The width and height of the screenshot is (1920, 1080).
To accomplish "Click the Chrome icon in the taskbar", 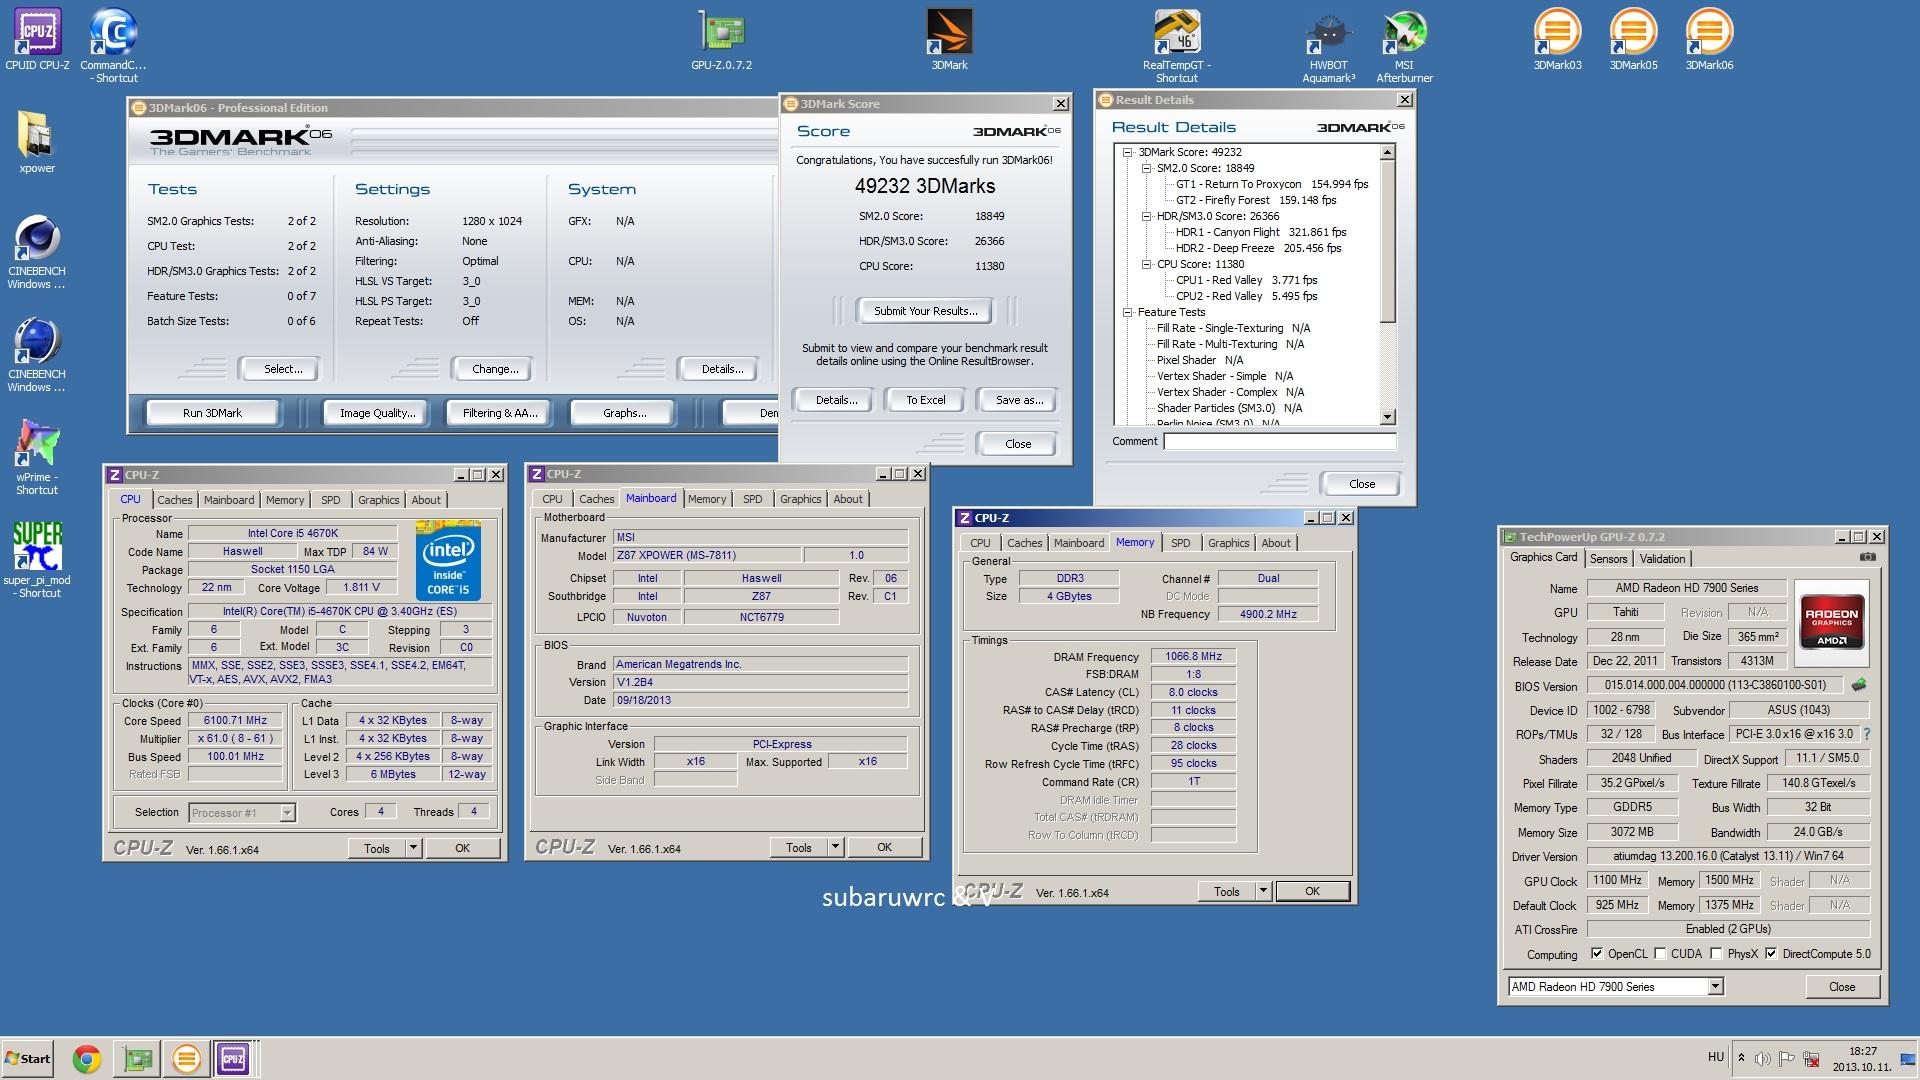I will [x=87, y=1058].
